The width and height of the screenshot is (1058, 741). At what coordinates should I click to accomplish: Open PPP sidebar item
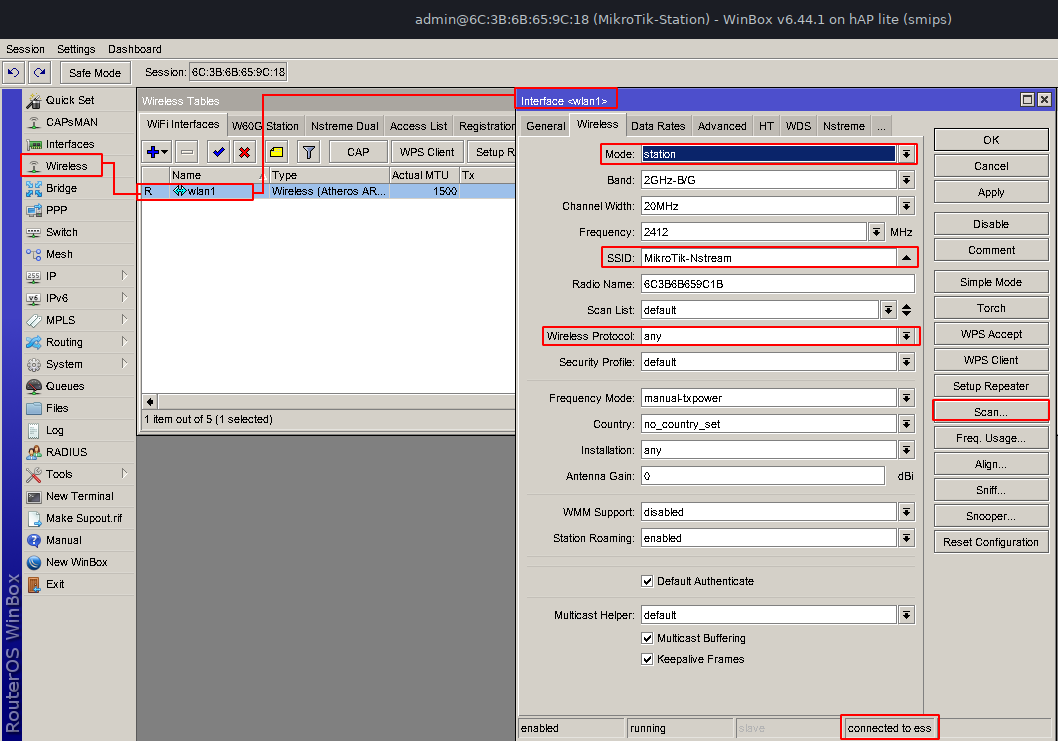56,210
